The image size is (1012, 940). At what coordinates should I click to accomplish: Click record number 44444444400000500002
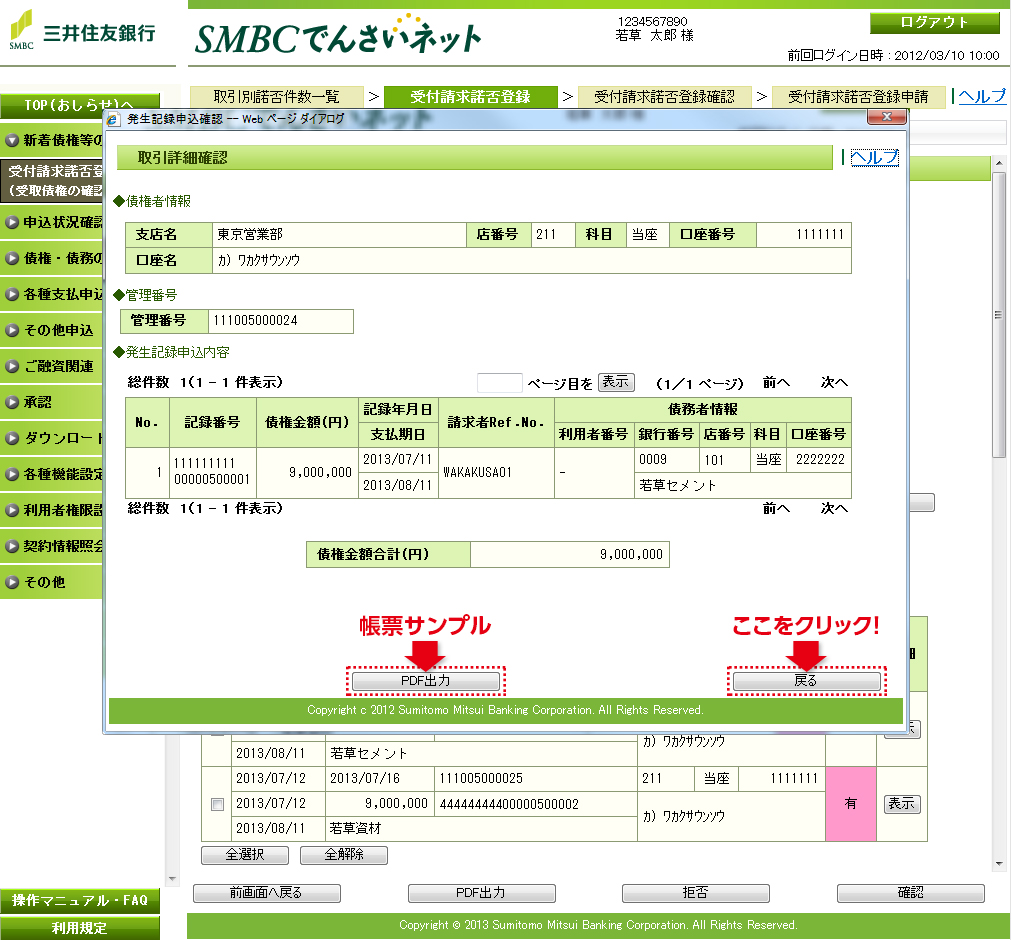click(509, 804)
